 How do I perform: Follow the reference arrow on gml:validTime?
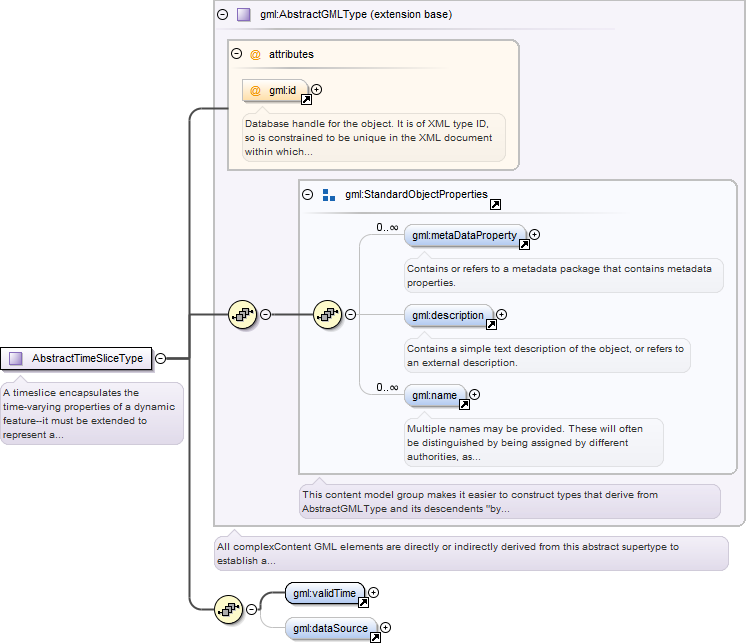tap(363, 603)
